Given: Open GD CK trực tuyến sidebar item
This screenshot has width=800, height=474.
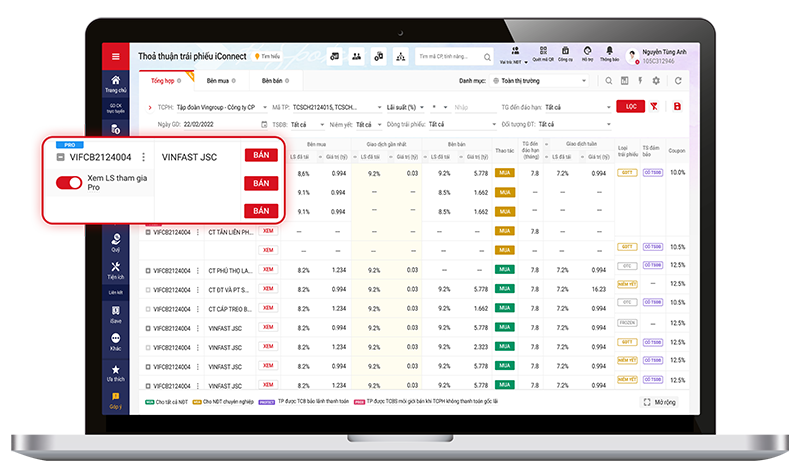Looking at the screenshot, I should 116,108.
